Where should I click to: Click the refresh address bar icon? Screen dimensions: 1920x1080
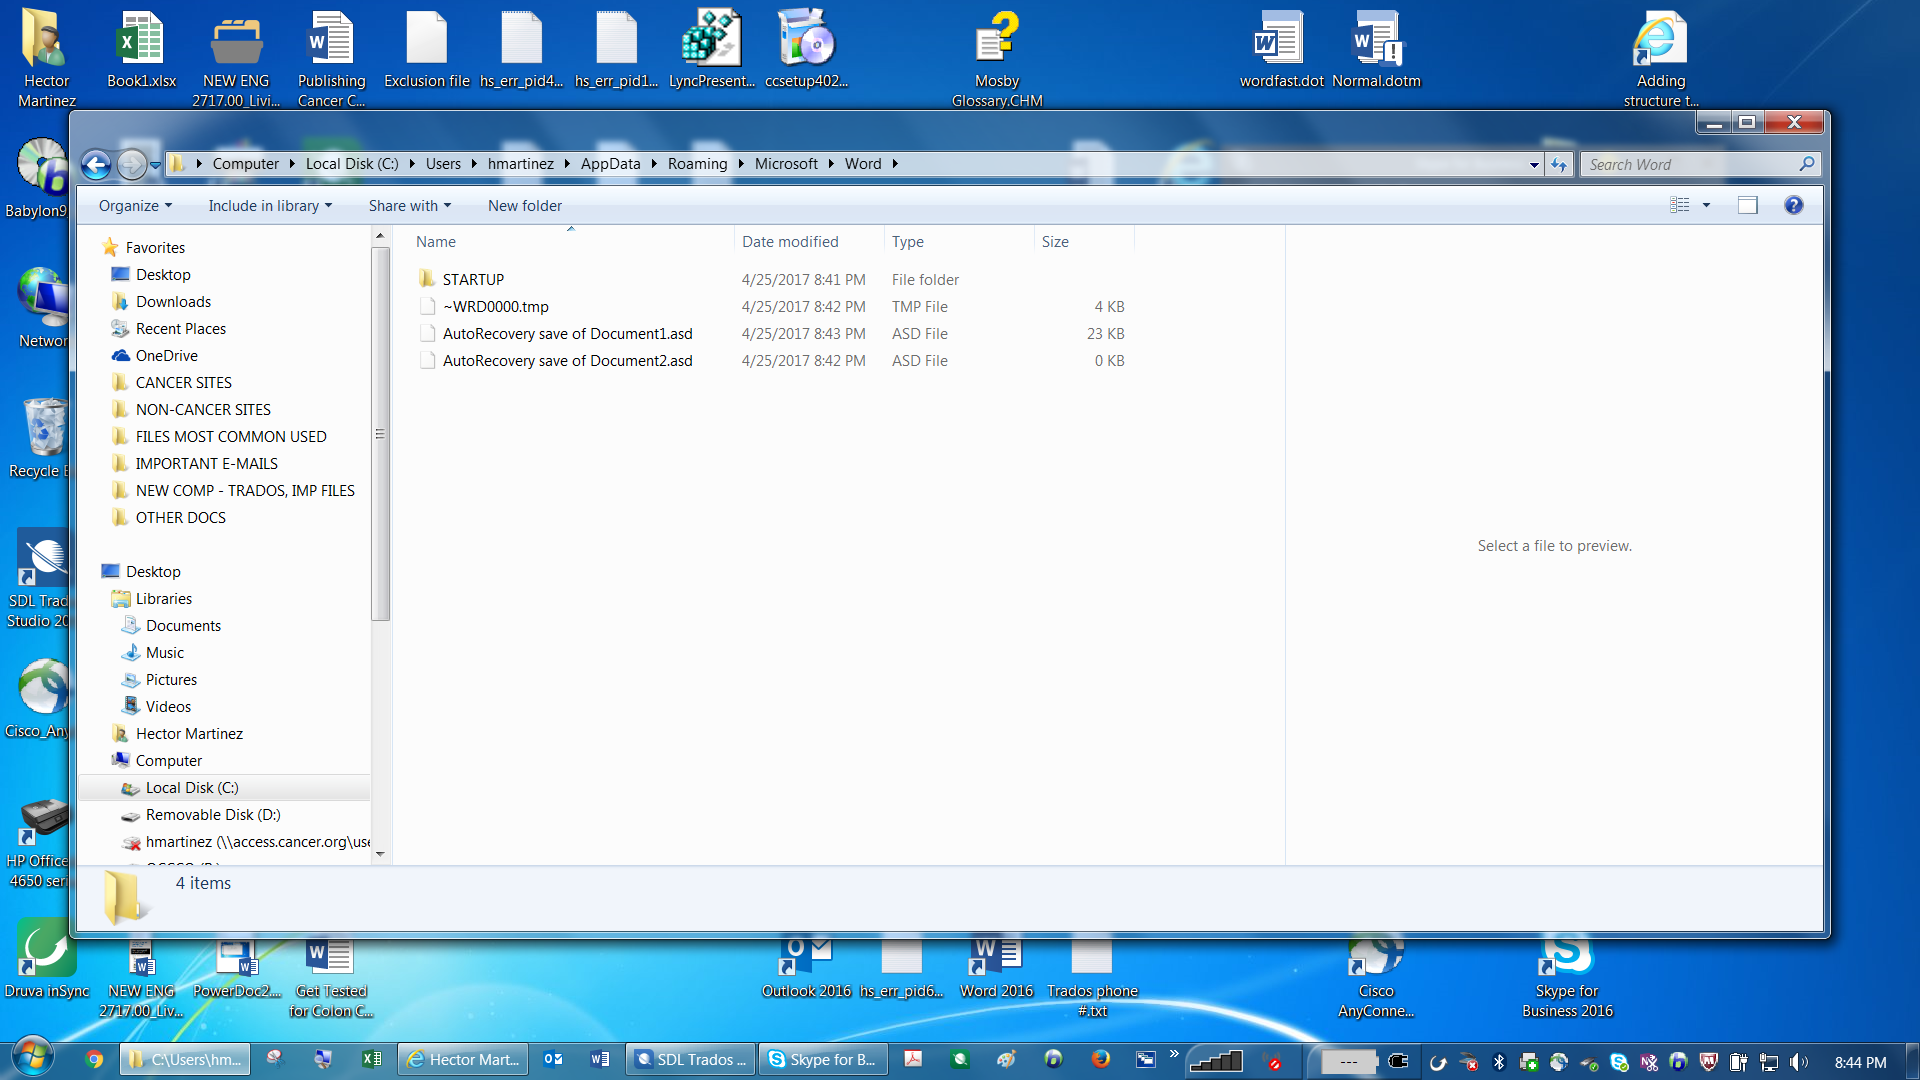coord(1559,164)
